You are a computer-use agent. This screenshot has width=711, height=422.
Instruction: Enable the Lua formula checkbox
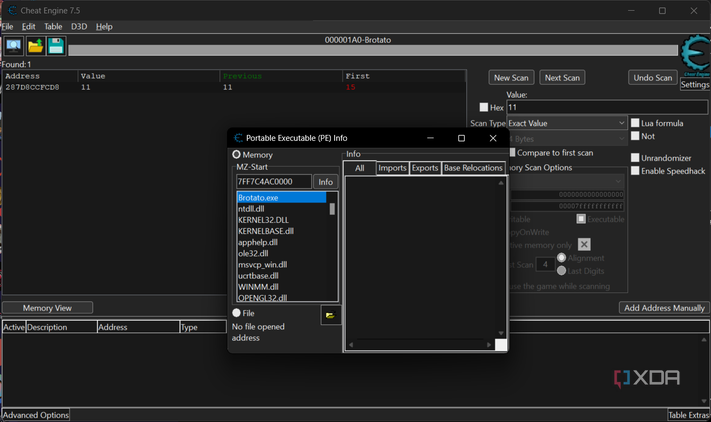[635, 123]
